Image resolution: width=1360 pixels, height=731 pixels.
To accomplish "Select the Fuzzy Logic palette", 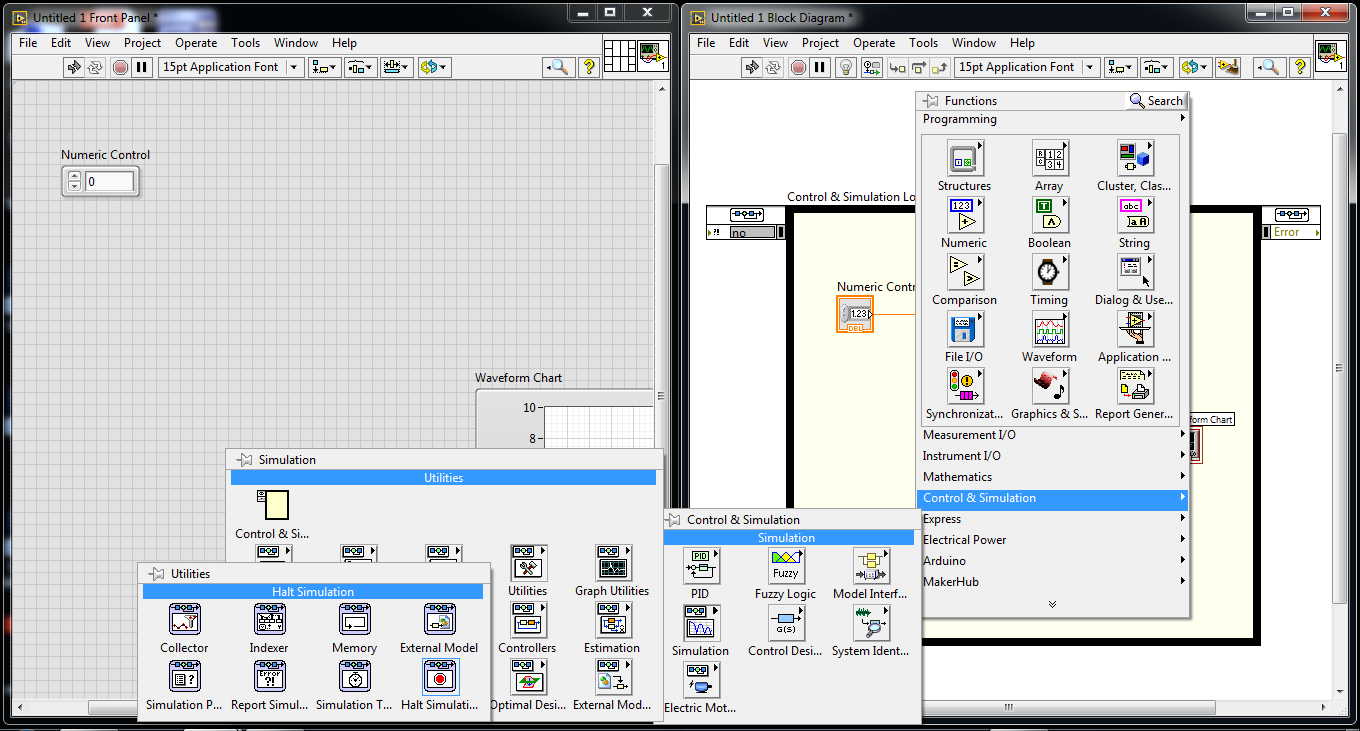I will 786,565.
